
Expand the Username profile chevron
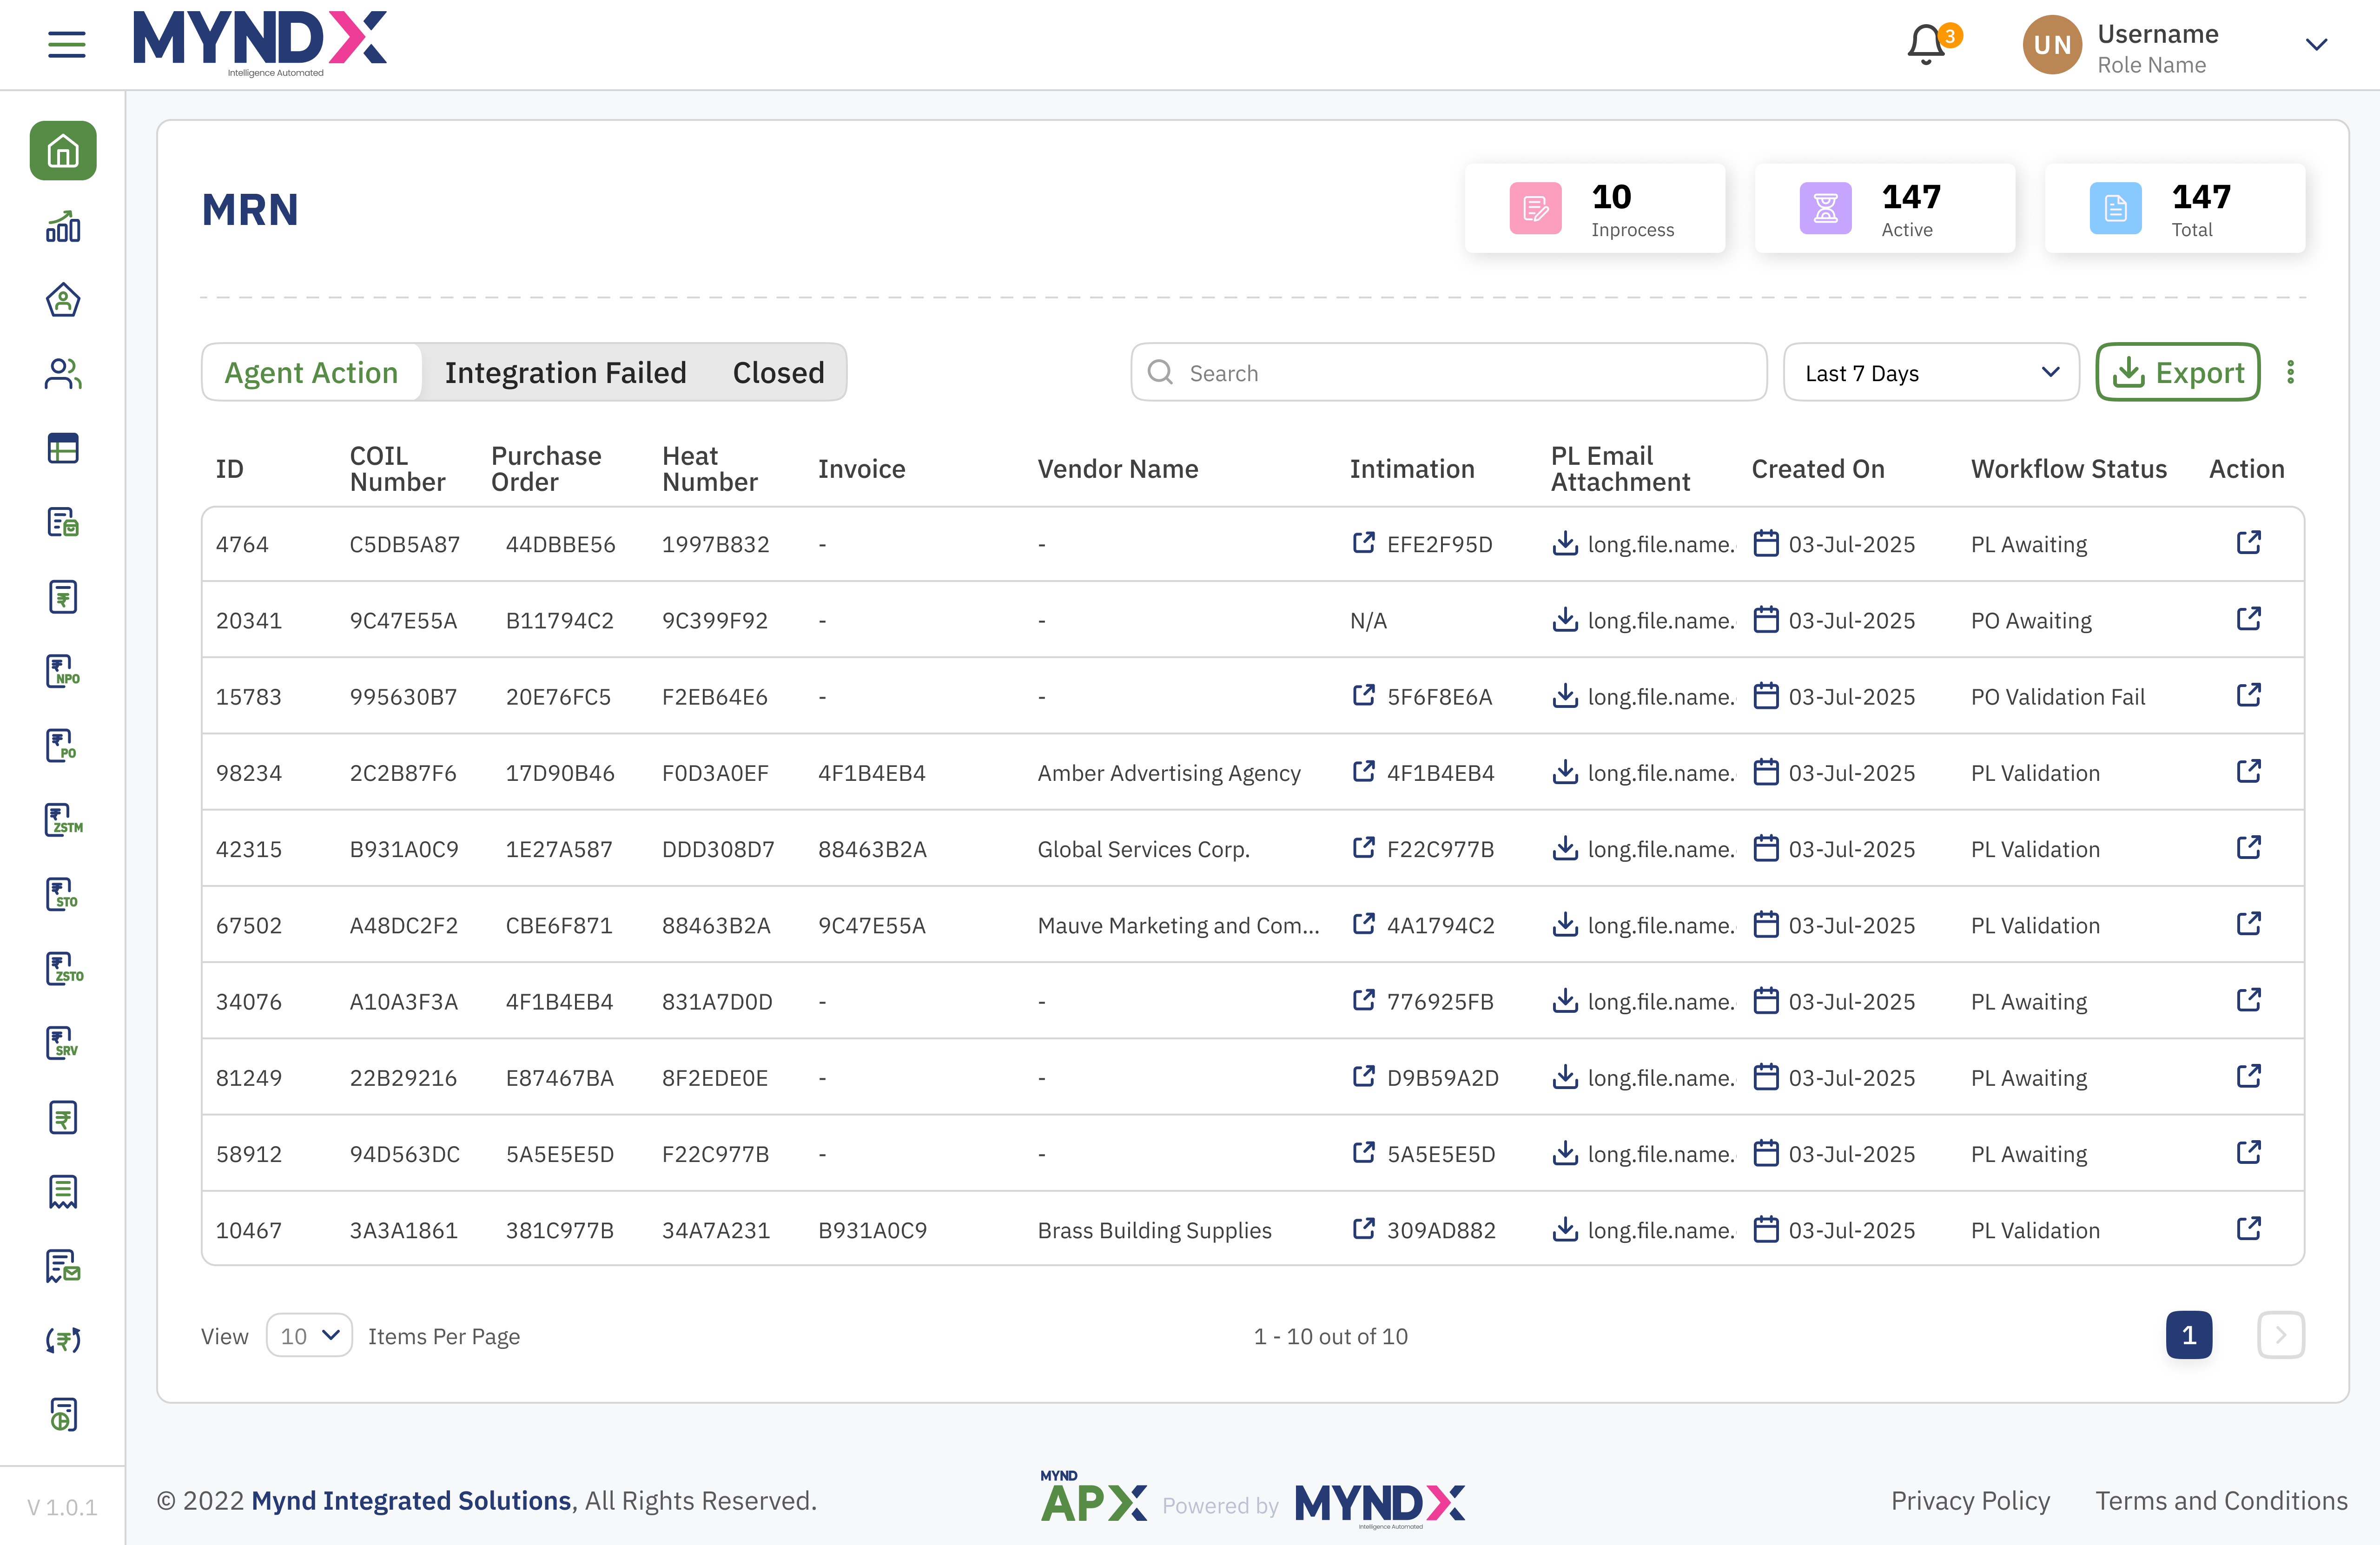pyautogui.click(x=2316, y=45)
